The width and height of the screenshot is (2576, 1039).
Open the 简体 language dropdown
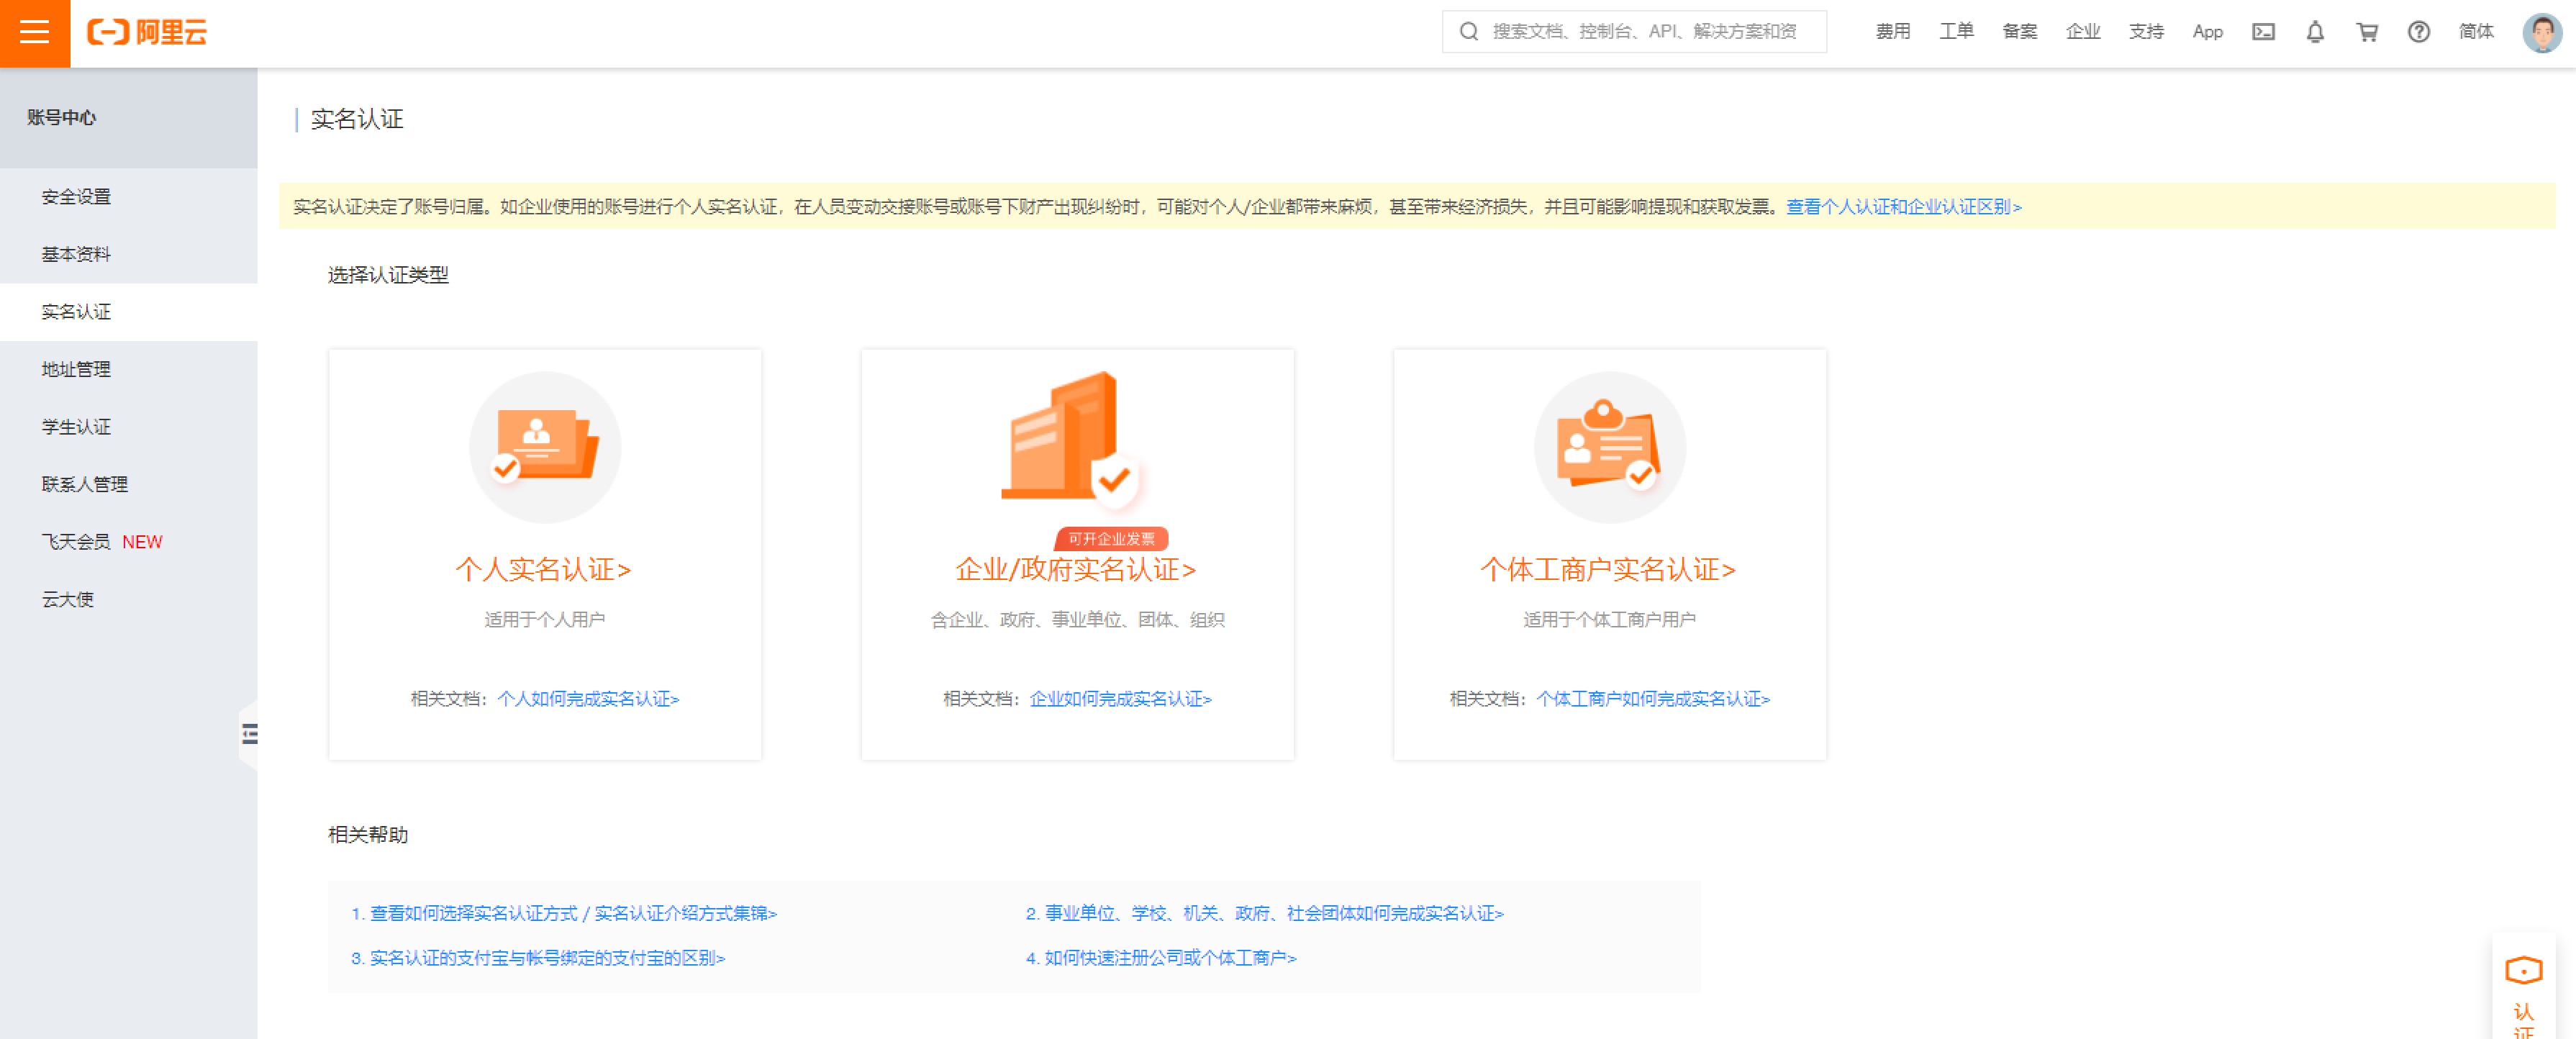[x=2476, y=32]
